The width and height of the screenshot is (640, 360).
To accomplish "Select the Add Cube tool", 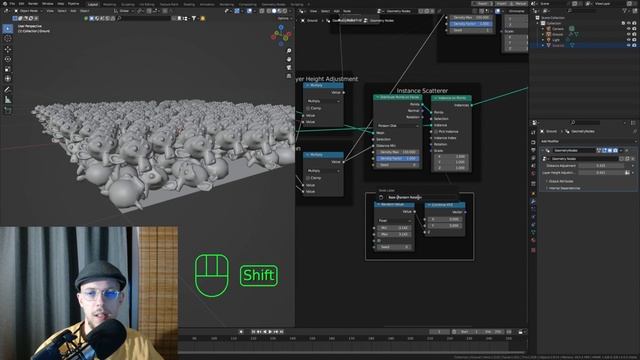I will click(x=8, y=110).
